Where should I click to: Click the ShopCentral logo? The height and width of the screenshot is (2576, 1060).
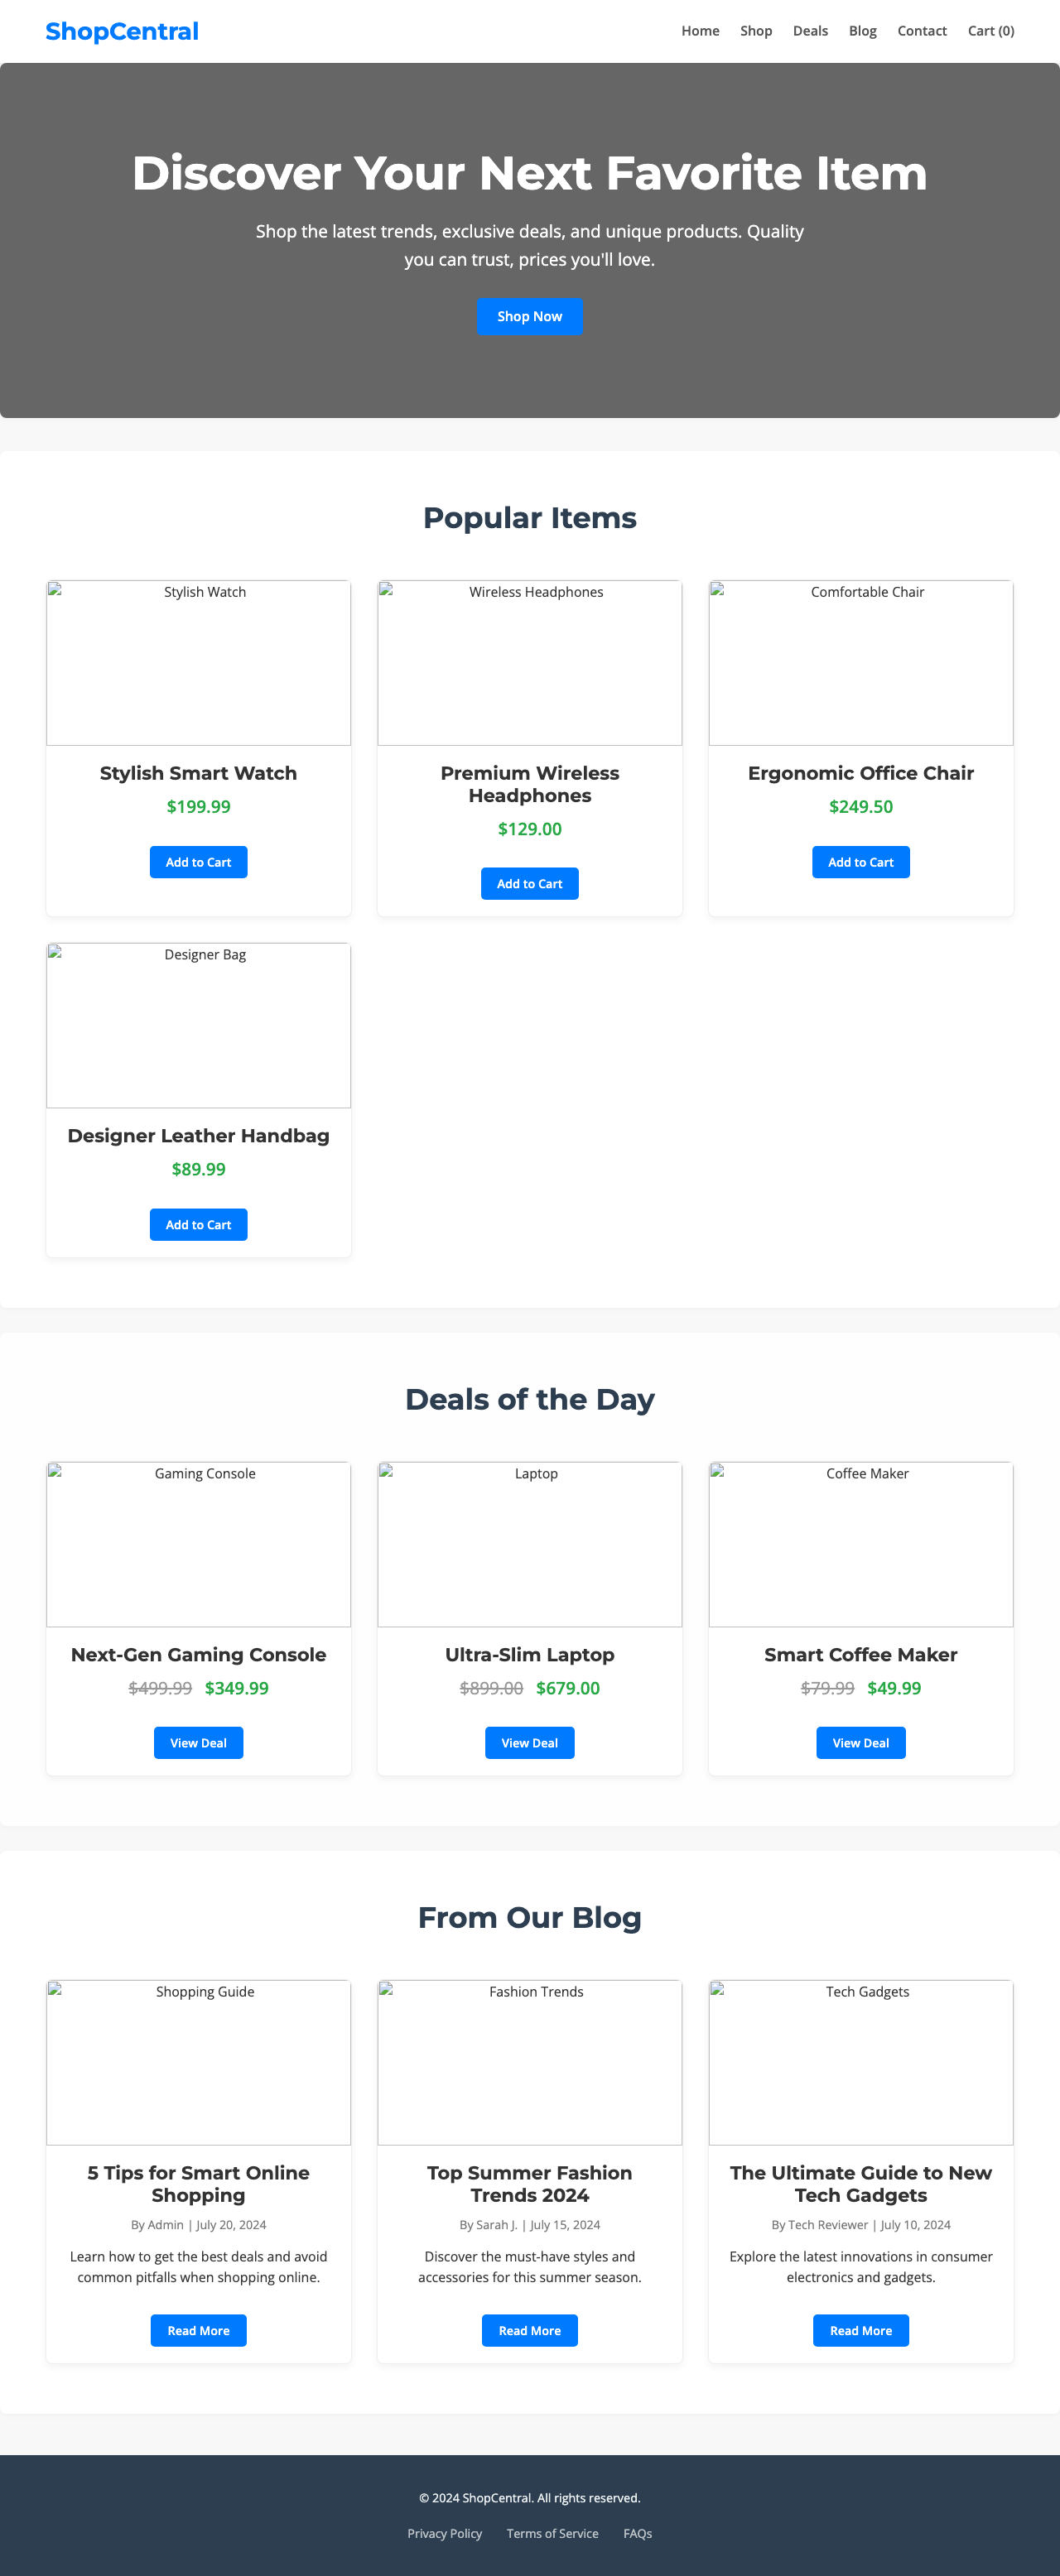pyautogui.click(x=122, y=31)
